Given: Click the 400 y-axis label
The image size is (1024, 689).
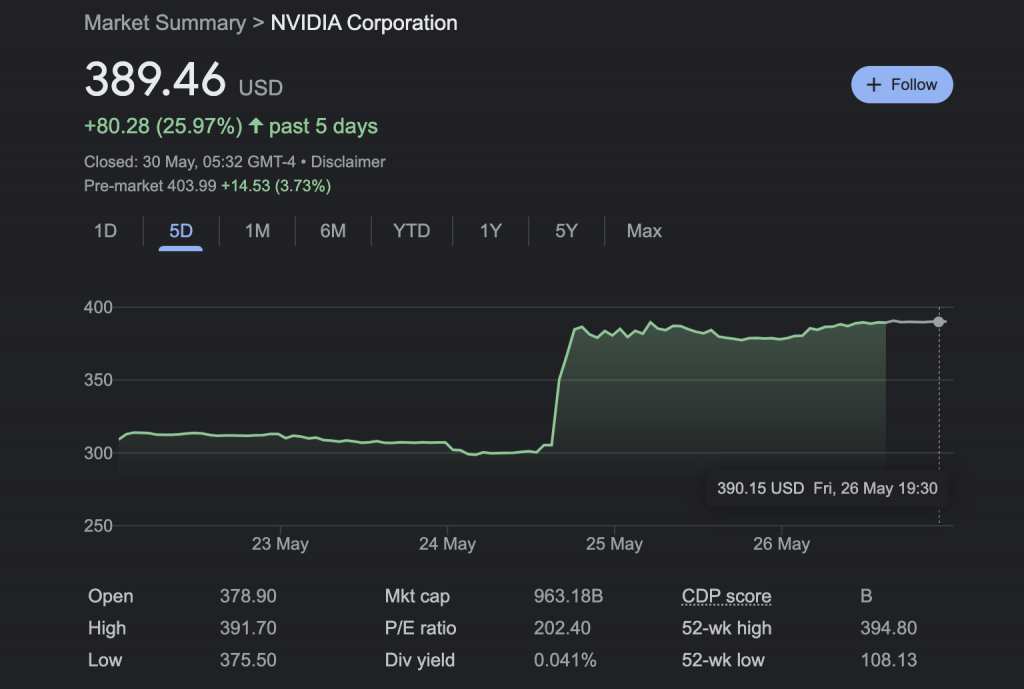Looking at the screenshot, I should pyautogui.click(x=98, y=307).
